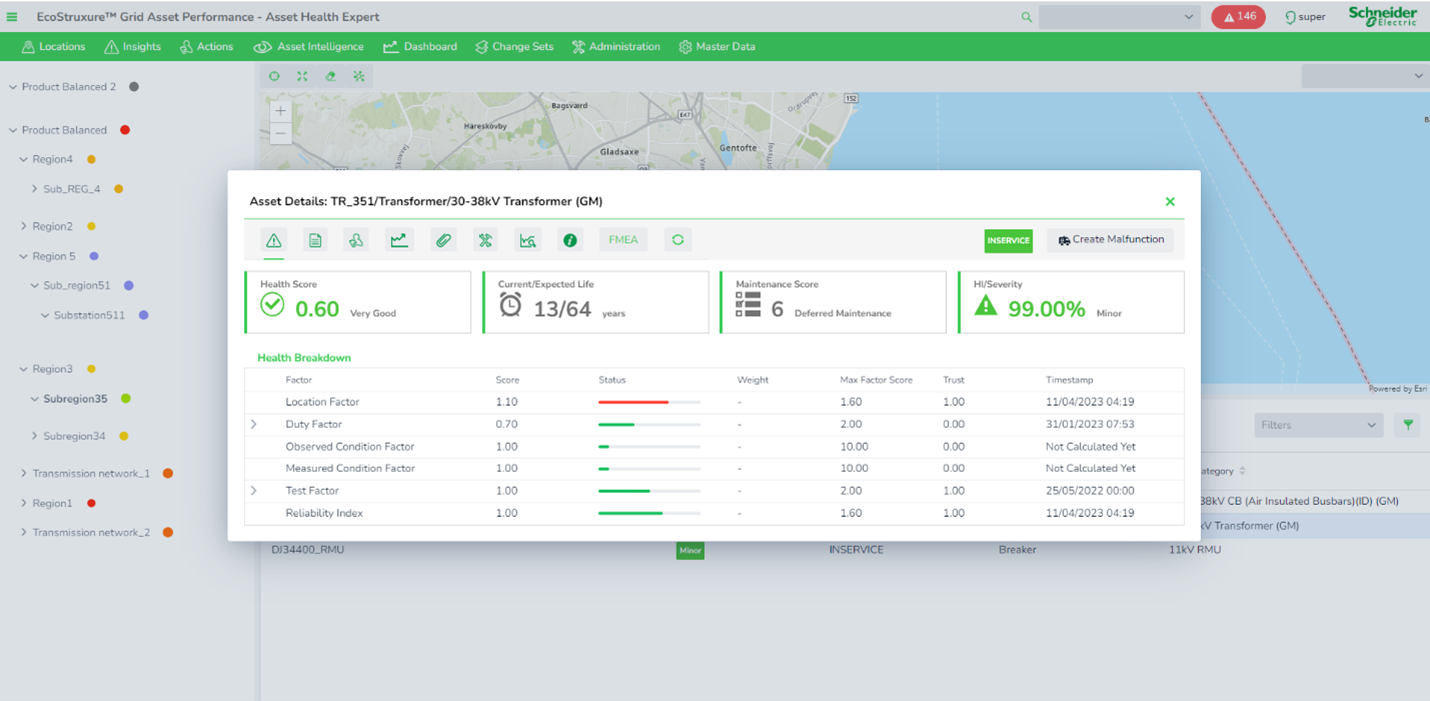Click the map locate target tool

(x=274, y=76)
